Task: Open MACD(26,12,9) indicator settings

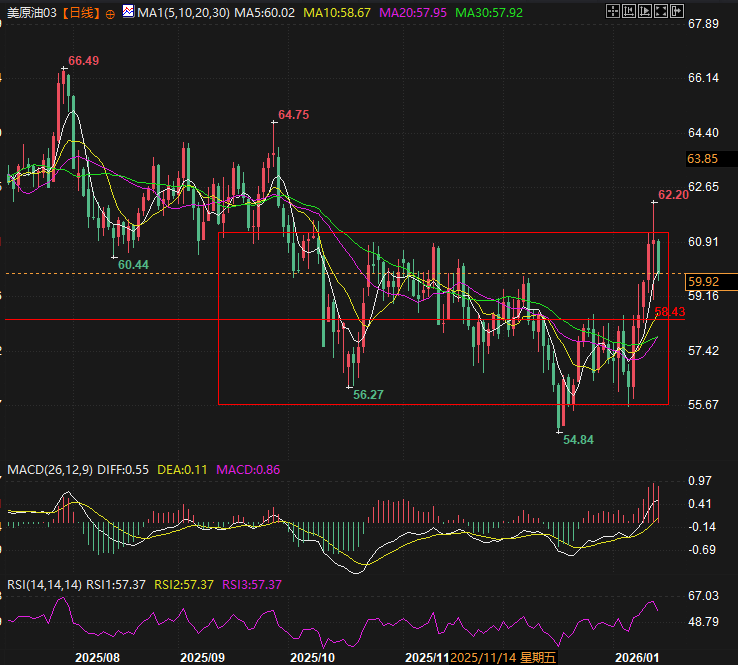Action: pyautogui.click(x=50, y=470)
